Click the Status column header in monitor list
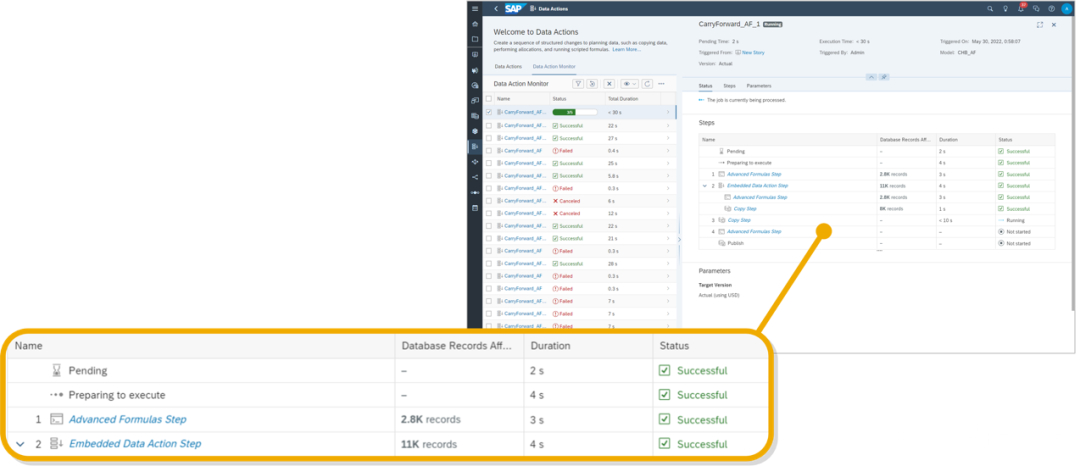The image size is (1080, 466). (x=559, y=99)
